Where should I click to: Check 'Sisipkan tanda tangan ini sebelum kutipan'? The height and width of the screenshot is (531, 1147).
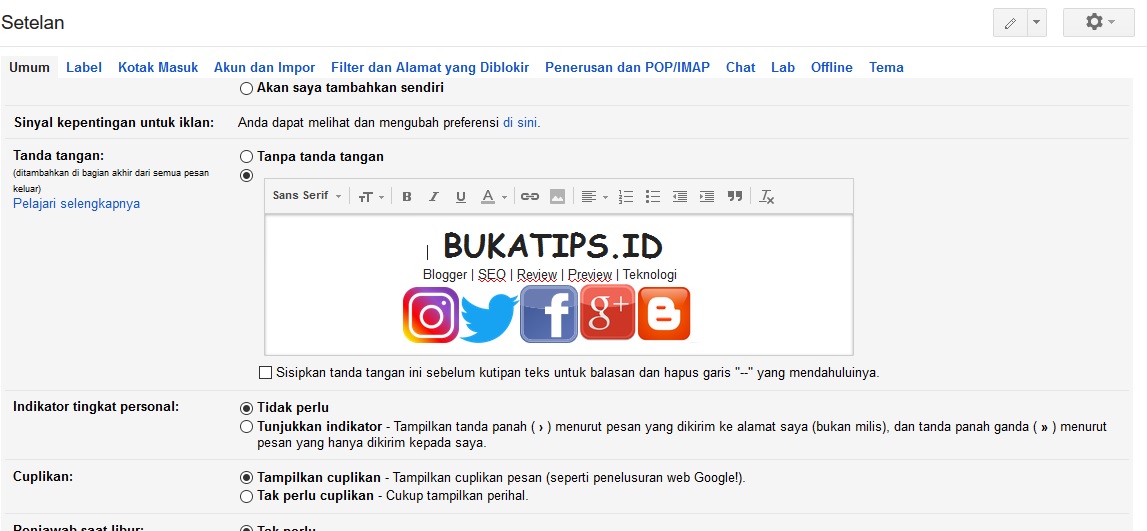(266, 372)
